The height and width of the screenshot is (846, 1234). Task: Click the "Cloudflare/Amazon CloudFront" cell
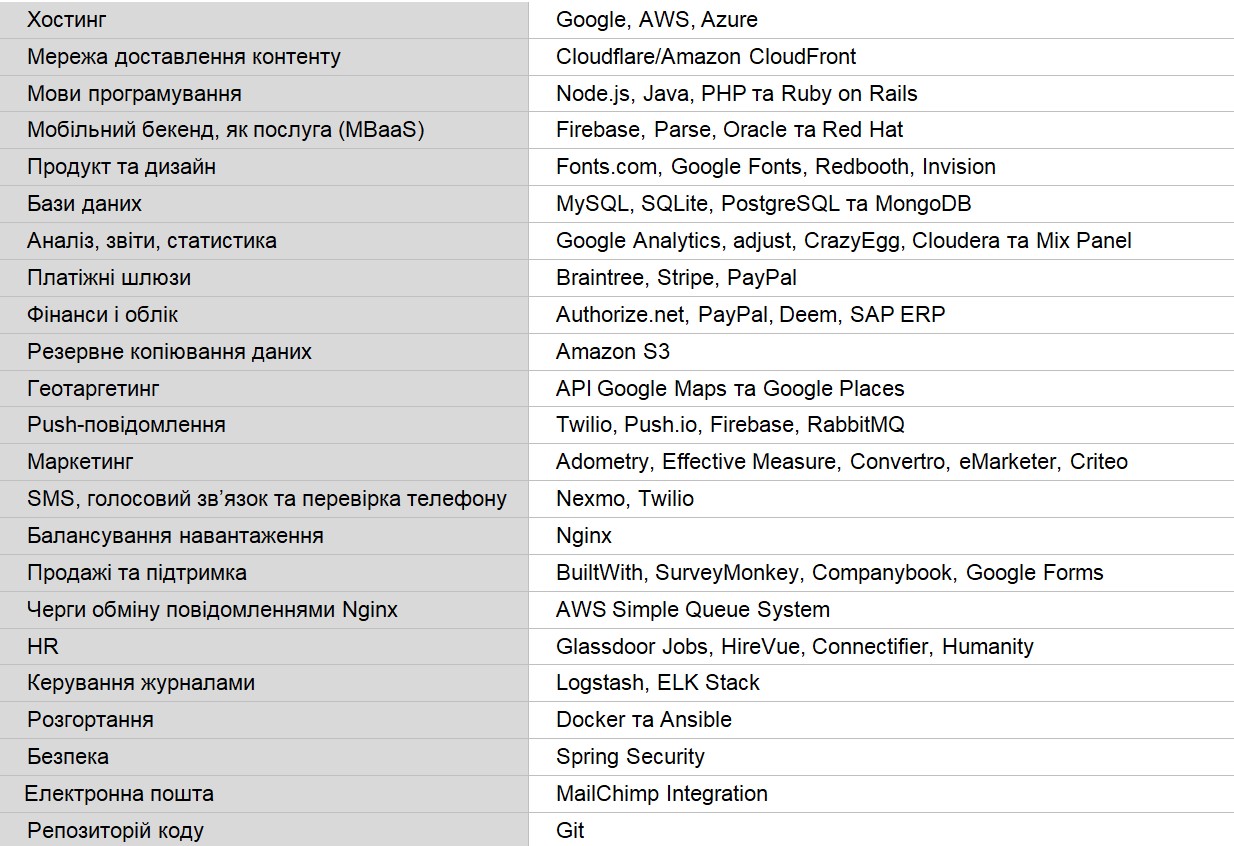click(706, 57)
